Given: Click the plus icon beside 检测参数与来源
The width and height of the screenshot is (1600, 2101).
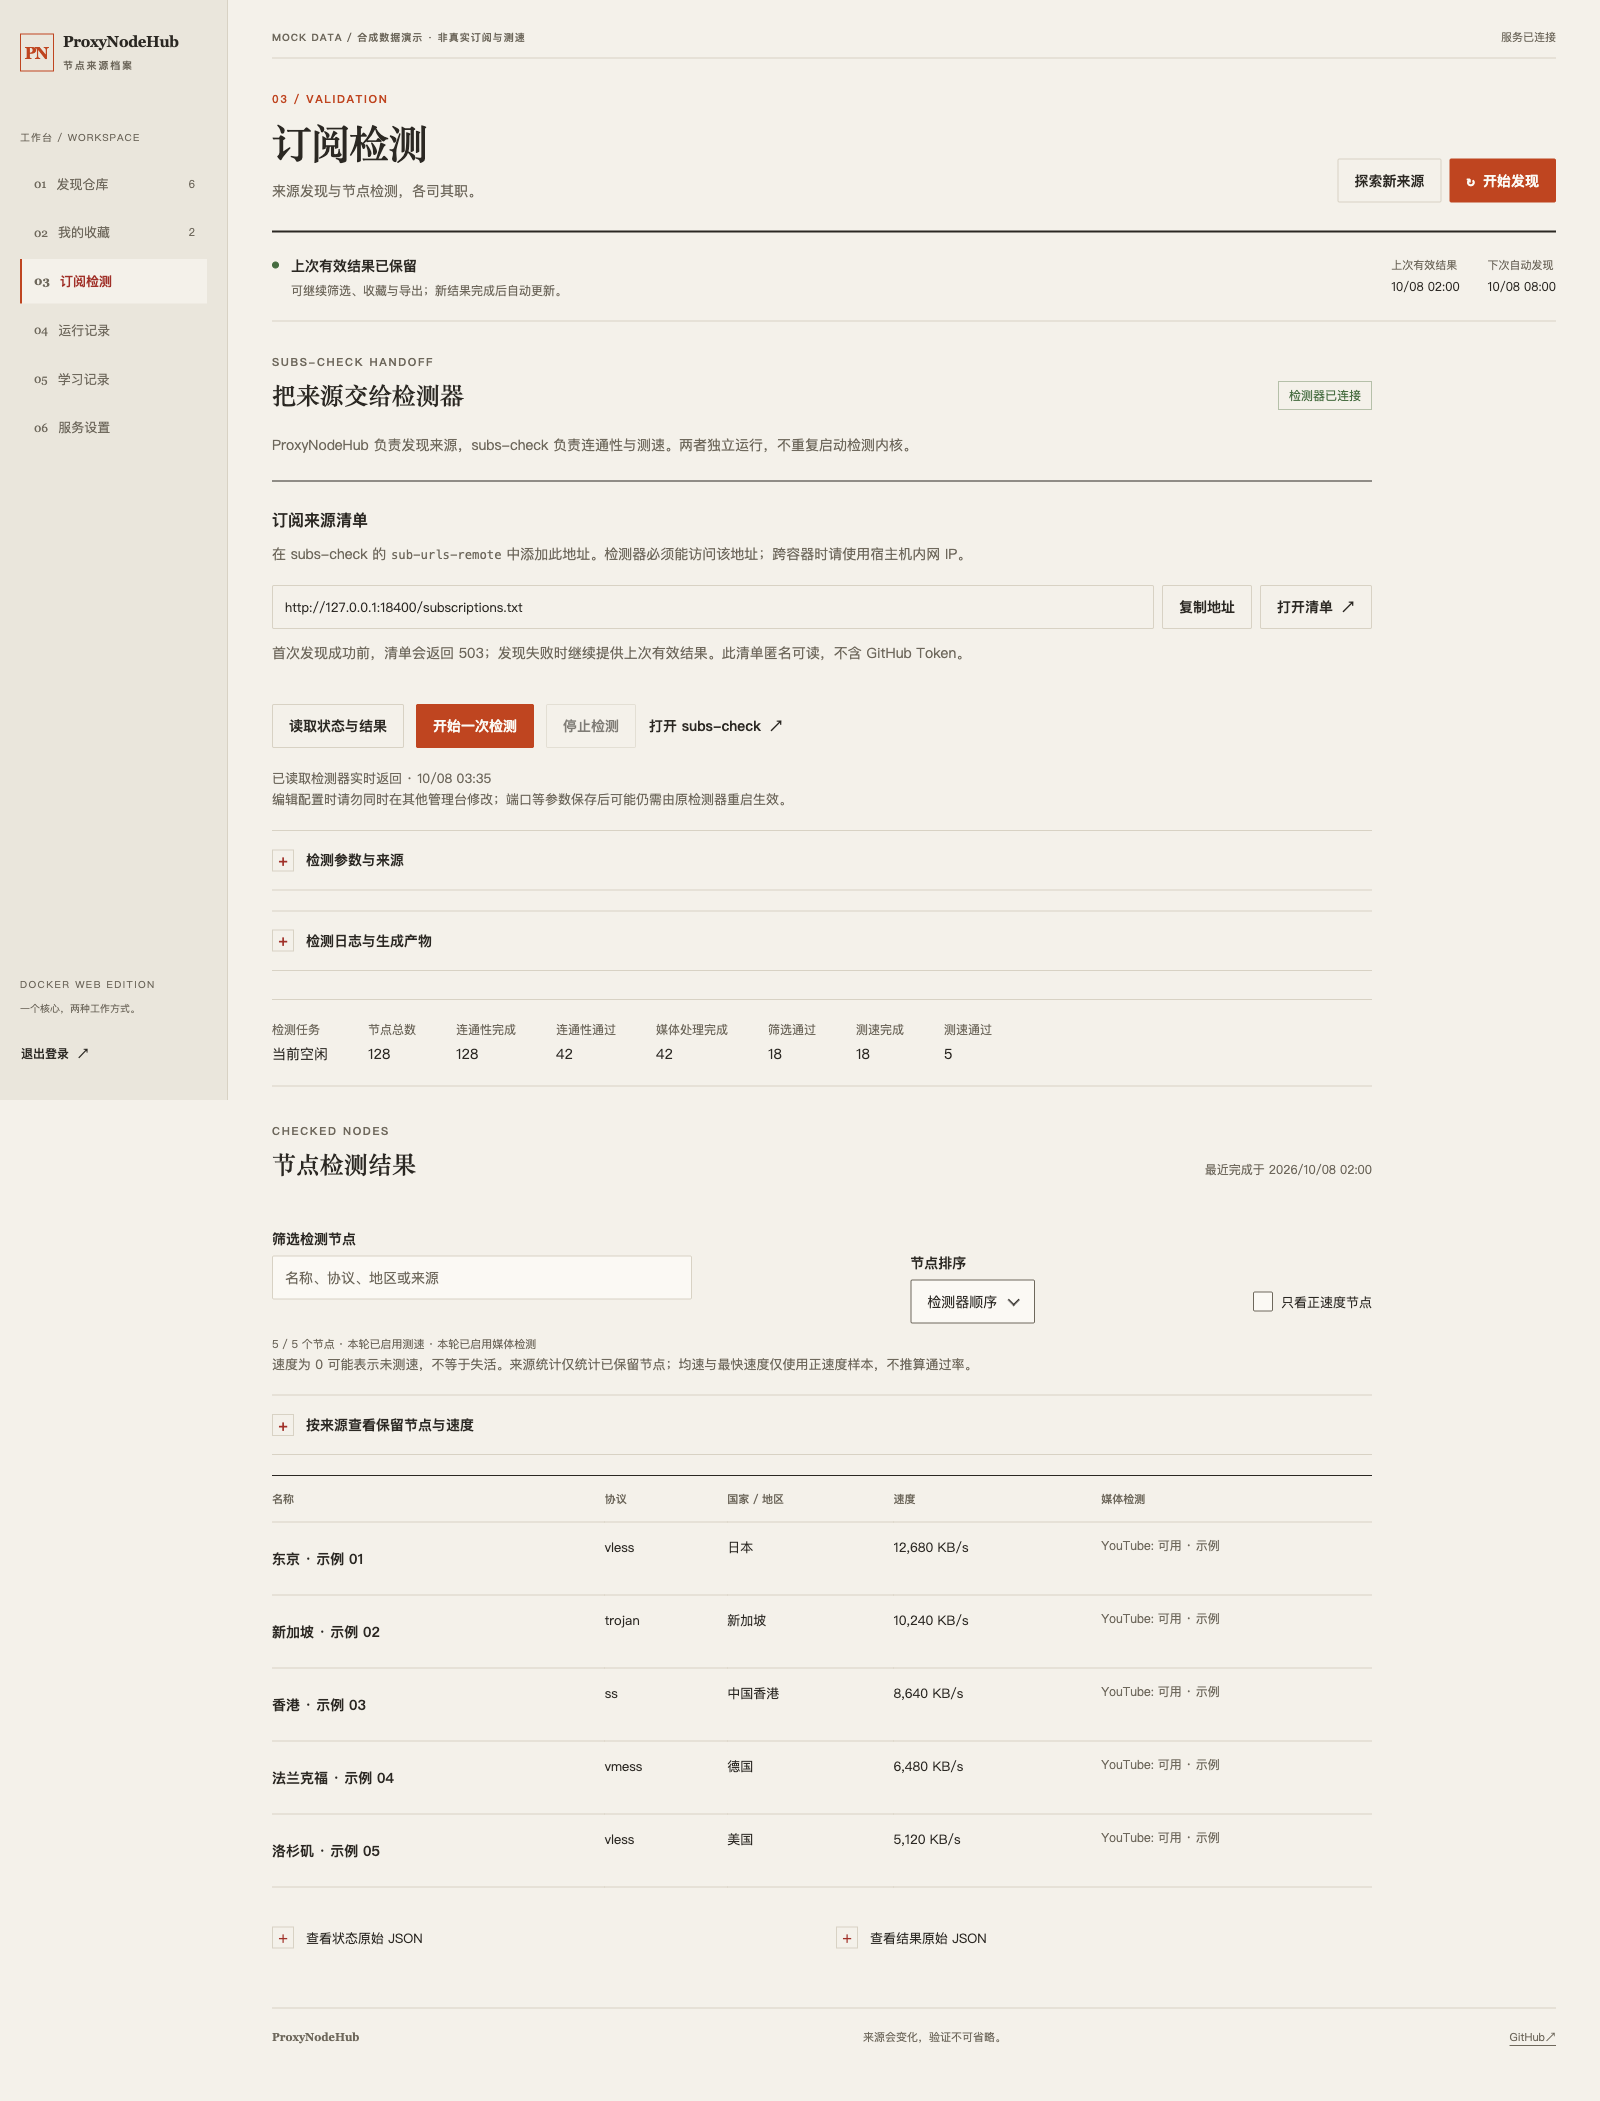Looking at the screenshot, I should (x=283, y=861).
